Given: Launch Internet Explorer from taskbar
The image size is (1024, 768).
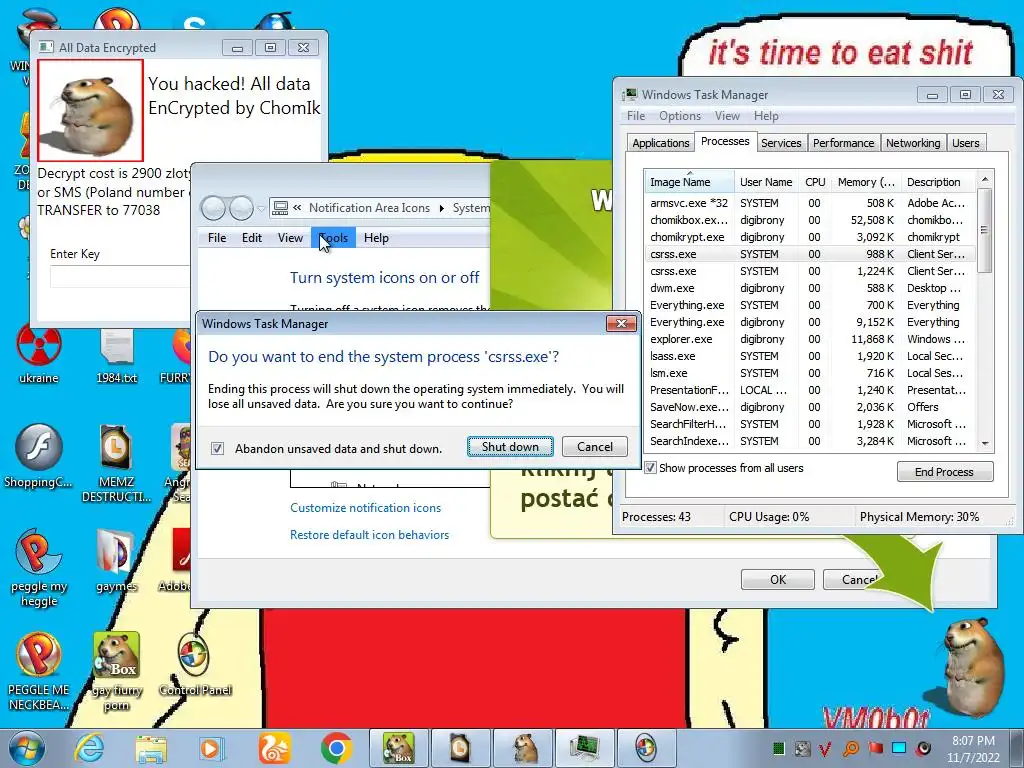Looking at the screenshot, I should pyautogui.click(x=90, y=748).
